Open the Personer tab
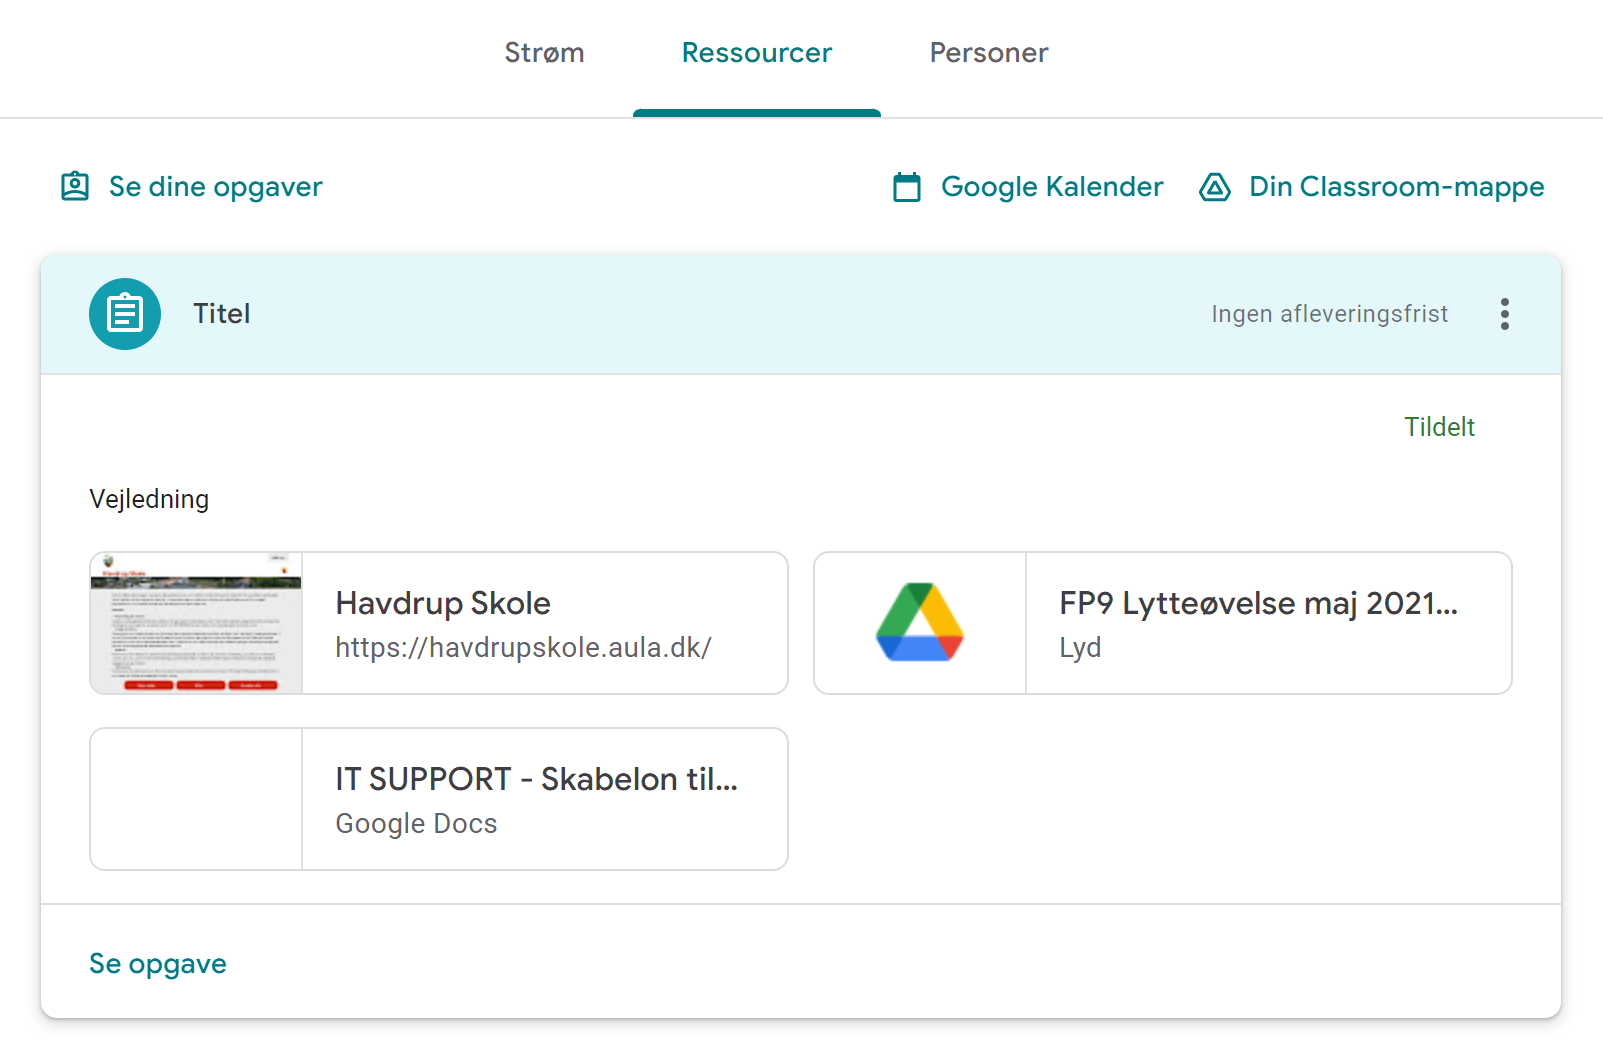 (x=988, y=53)
